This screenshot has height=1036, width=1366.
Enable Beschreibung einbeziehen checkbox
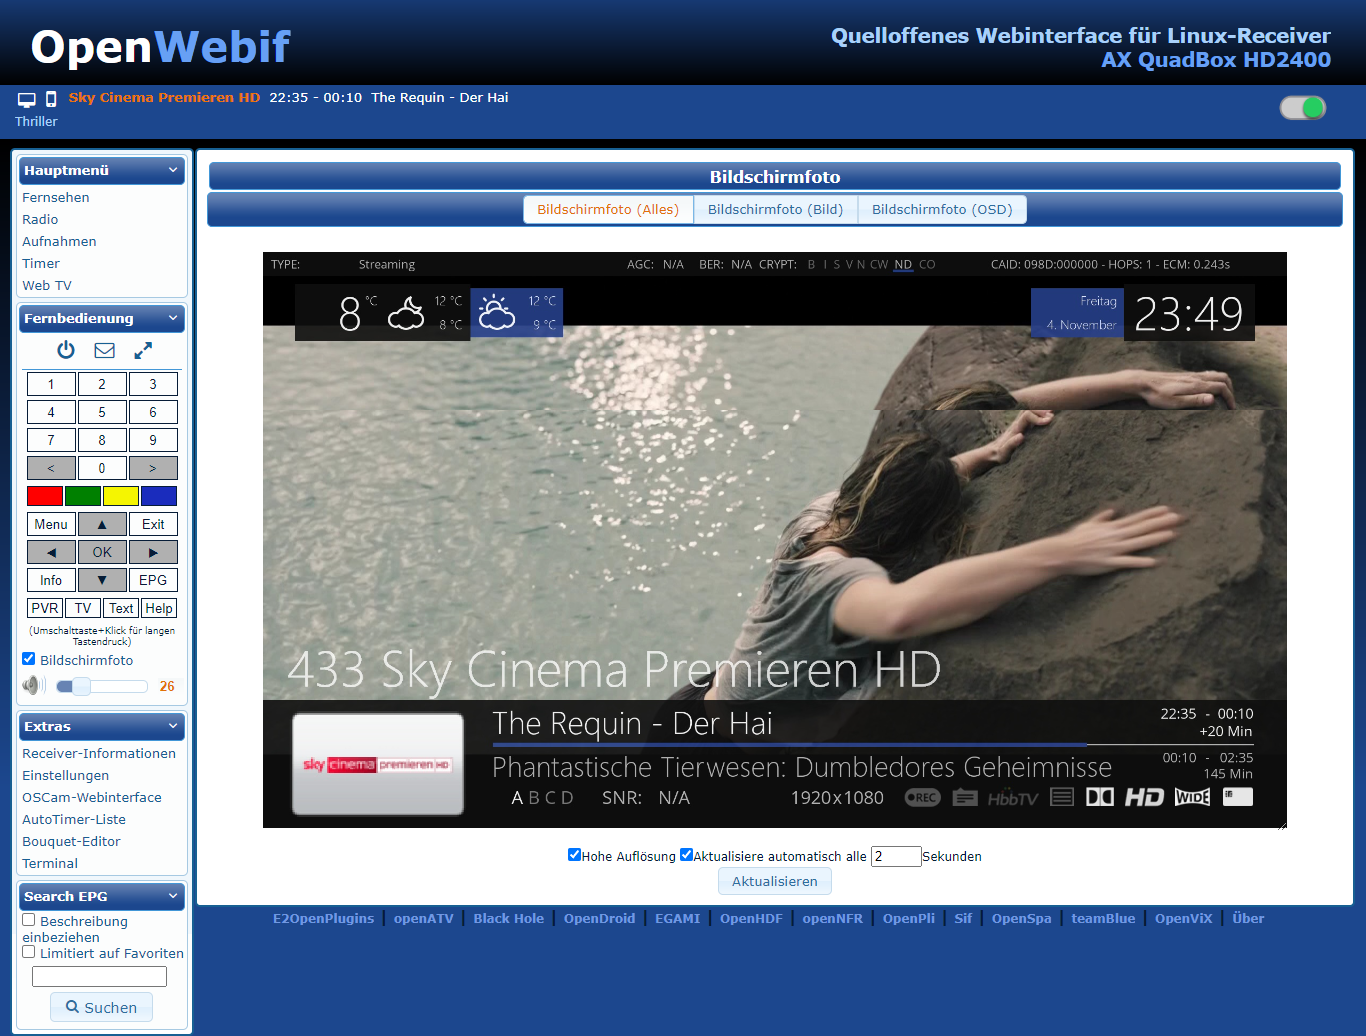(29, 920)
